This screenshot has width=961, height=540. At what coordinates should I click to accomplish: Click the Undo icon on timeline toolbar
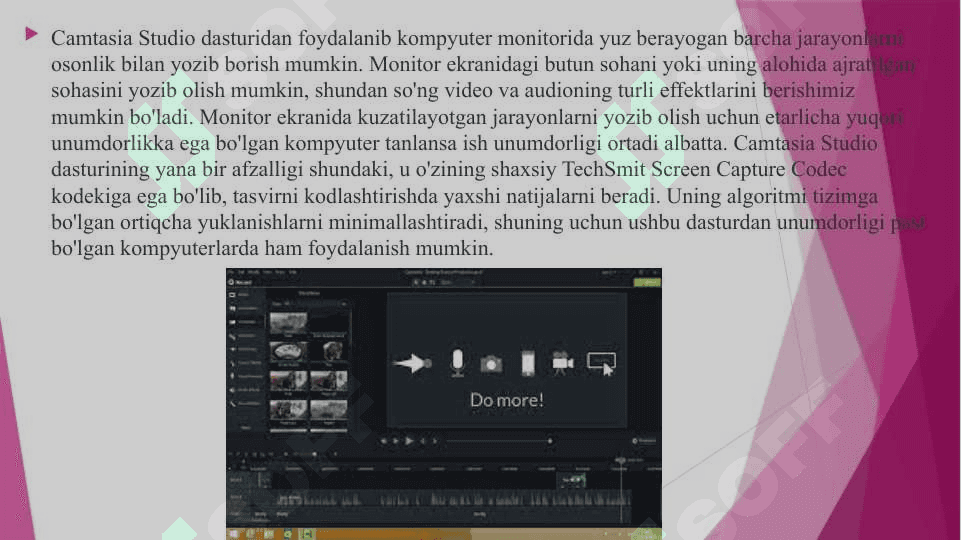click(x=230, y=454)
